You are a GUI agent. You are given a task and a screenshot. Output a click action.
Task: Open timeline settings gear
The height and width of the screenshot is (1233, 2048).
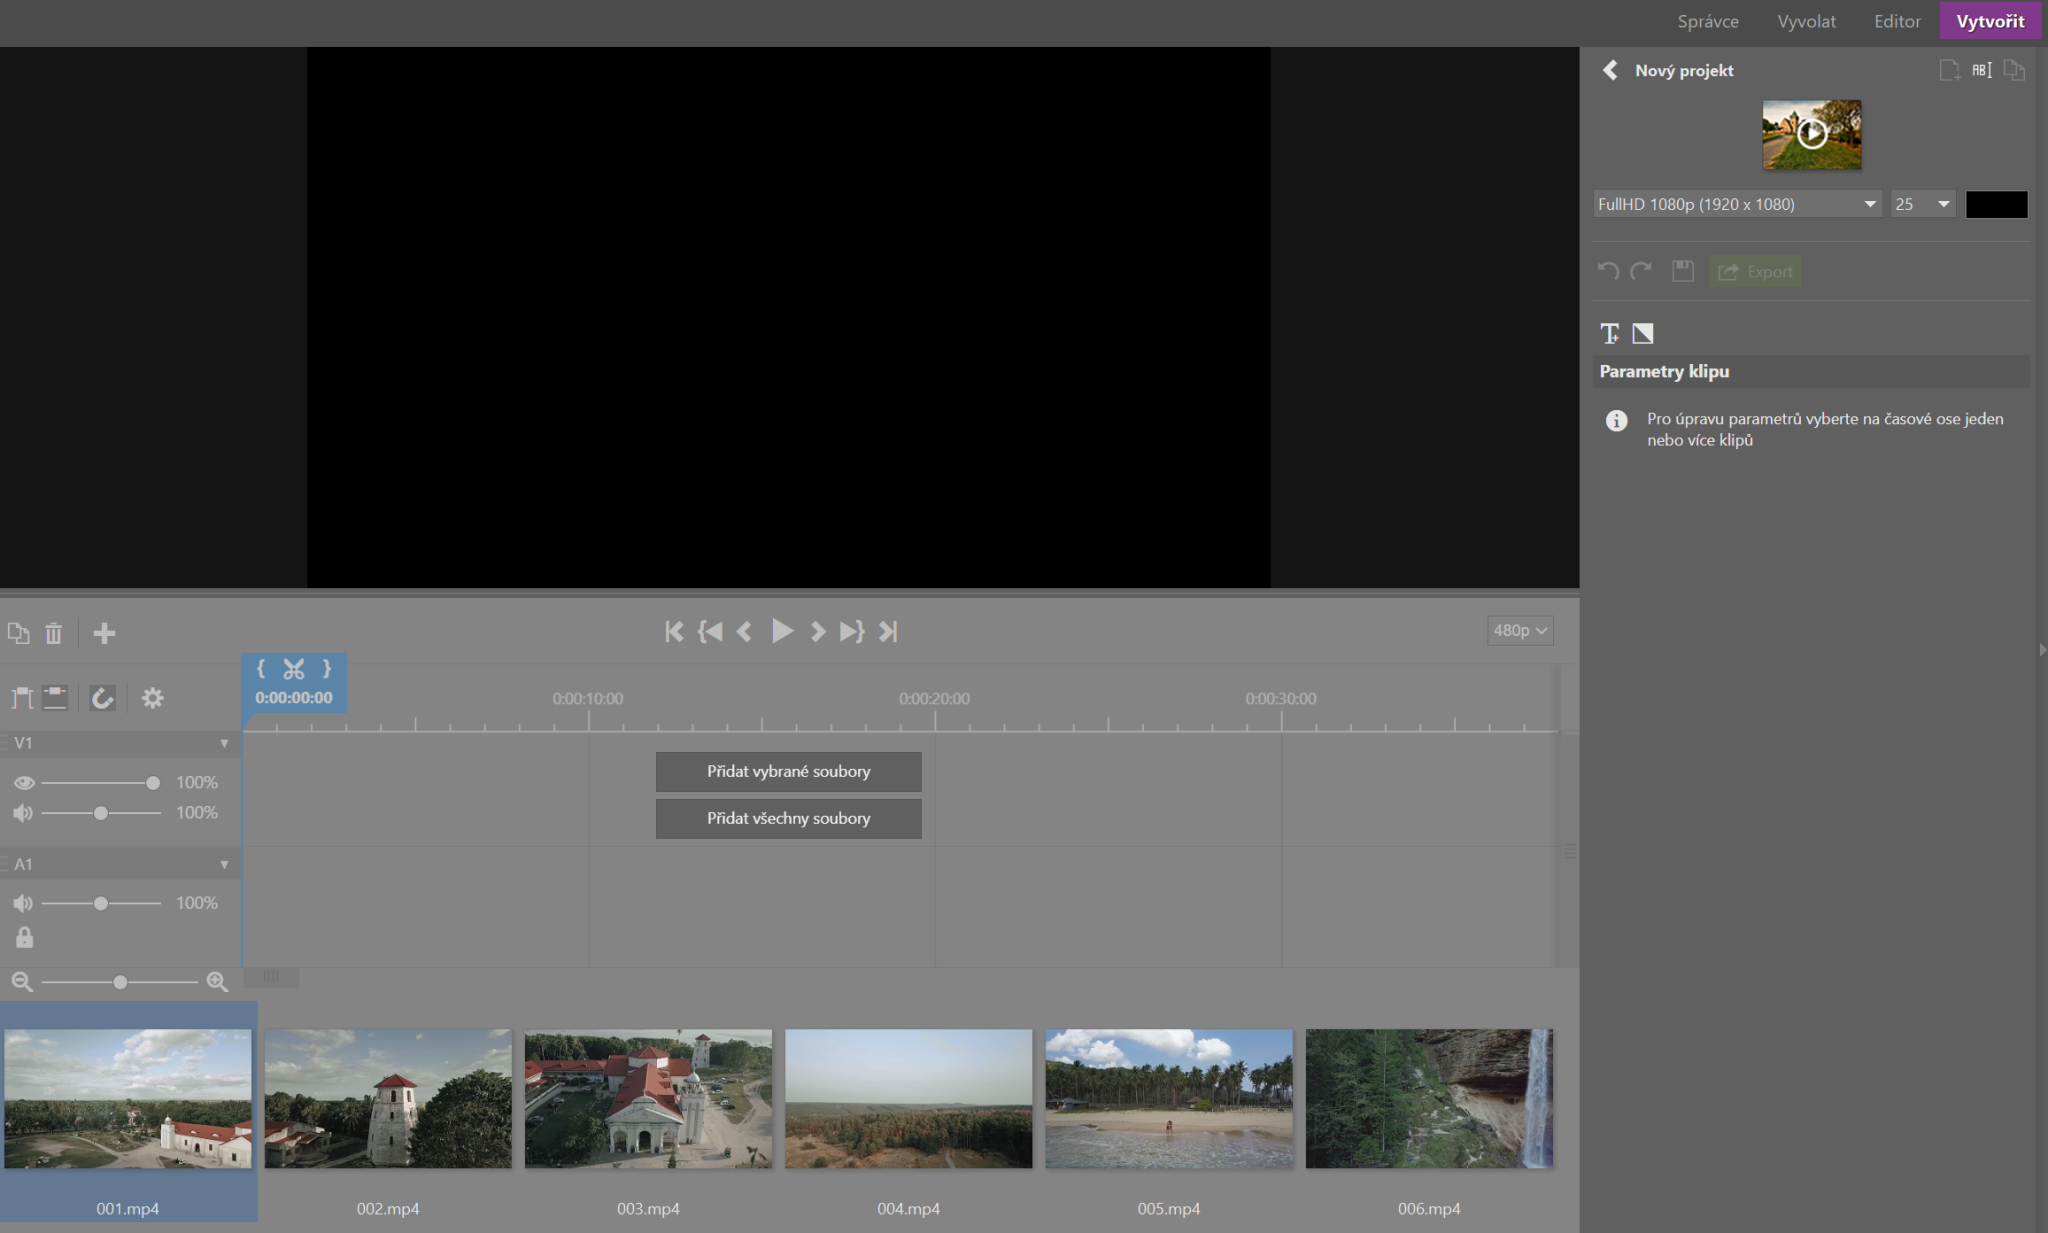point(152,698)
